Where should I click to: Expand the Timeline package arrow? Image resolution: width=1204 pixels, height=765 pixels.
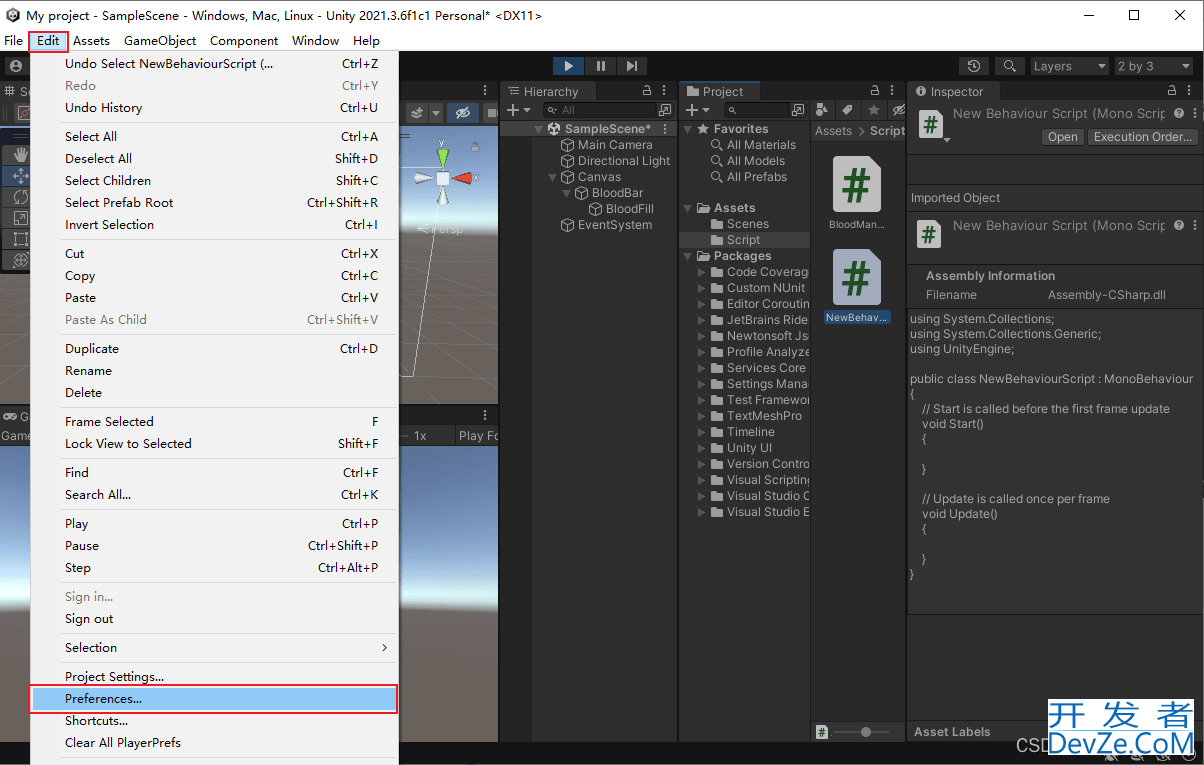[x=702, y=432]
